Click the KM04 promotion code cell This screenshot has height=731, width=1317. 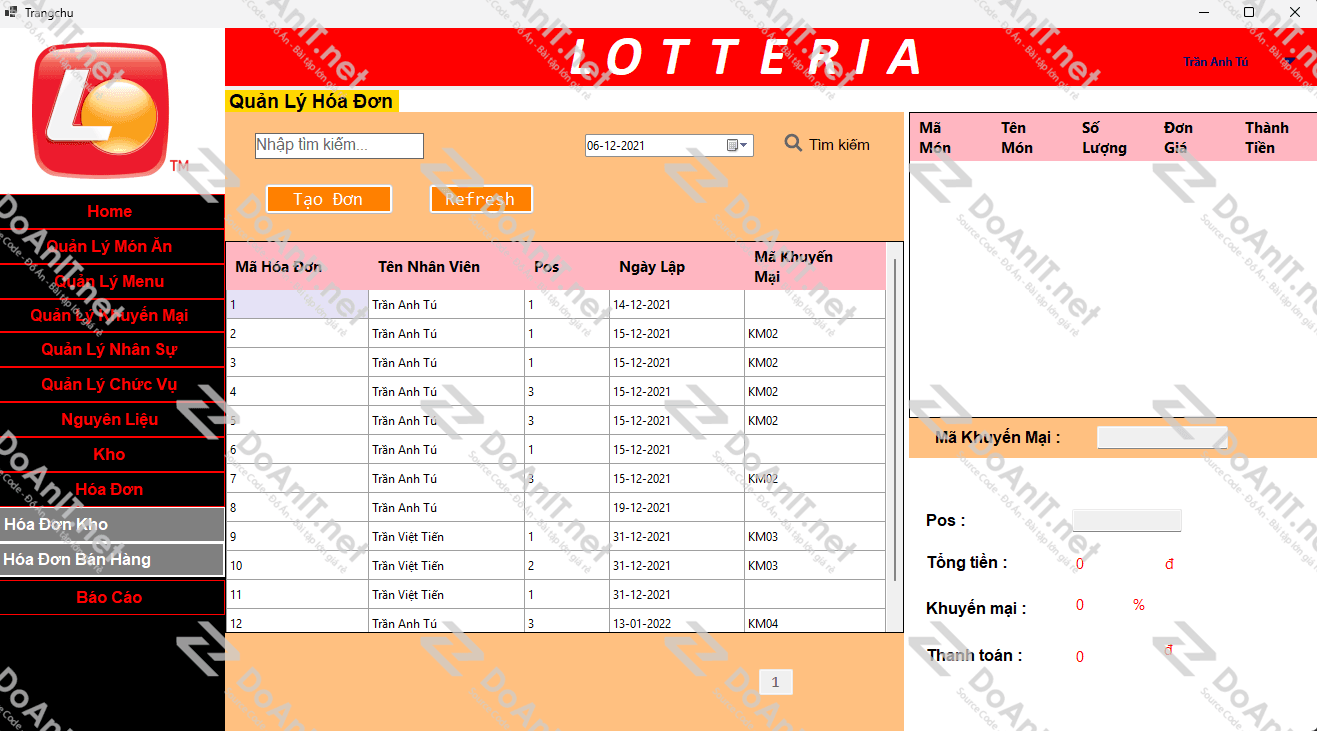tap(815, 623)
